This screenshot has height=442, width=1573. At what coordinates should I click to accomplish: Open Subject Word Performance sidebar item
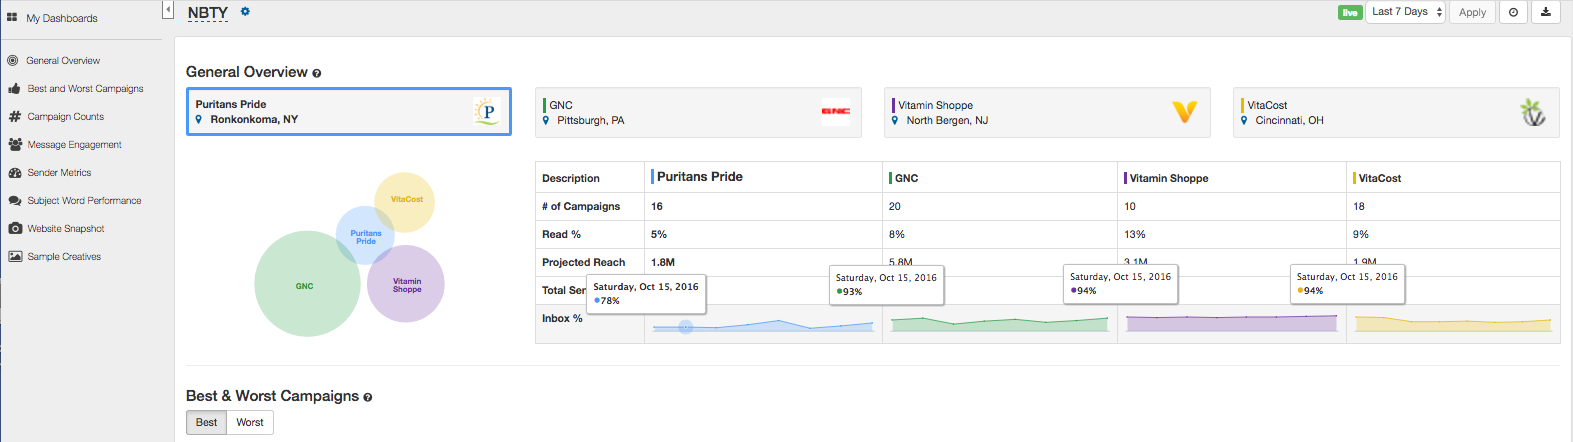(84, 201)
